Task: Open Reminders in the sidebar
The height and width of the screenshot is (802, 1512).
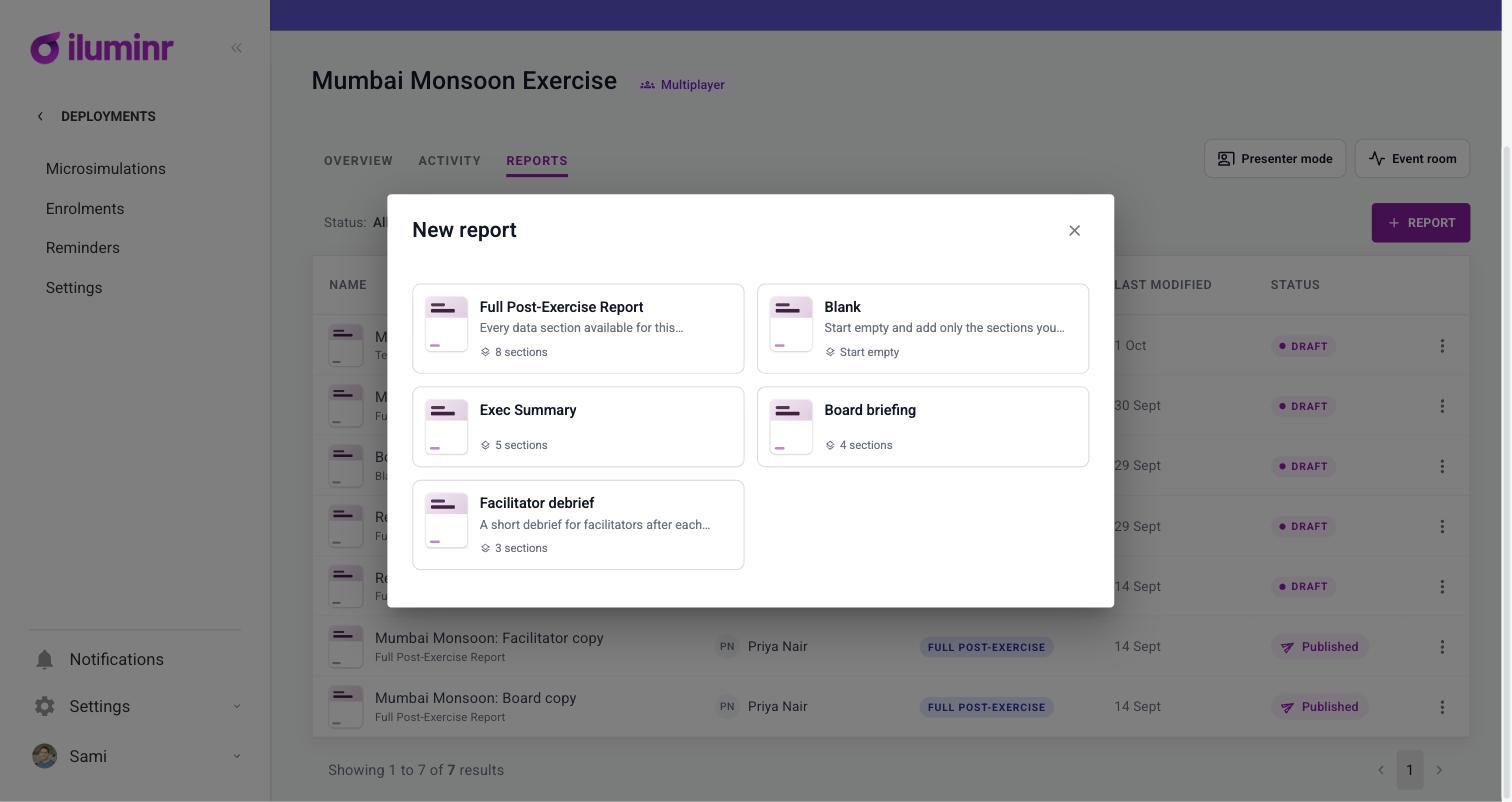Action: coord(83,248)
